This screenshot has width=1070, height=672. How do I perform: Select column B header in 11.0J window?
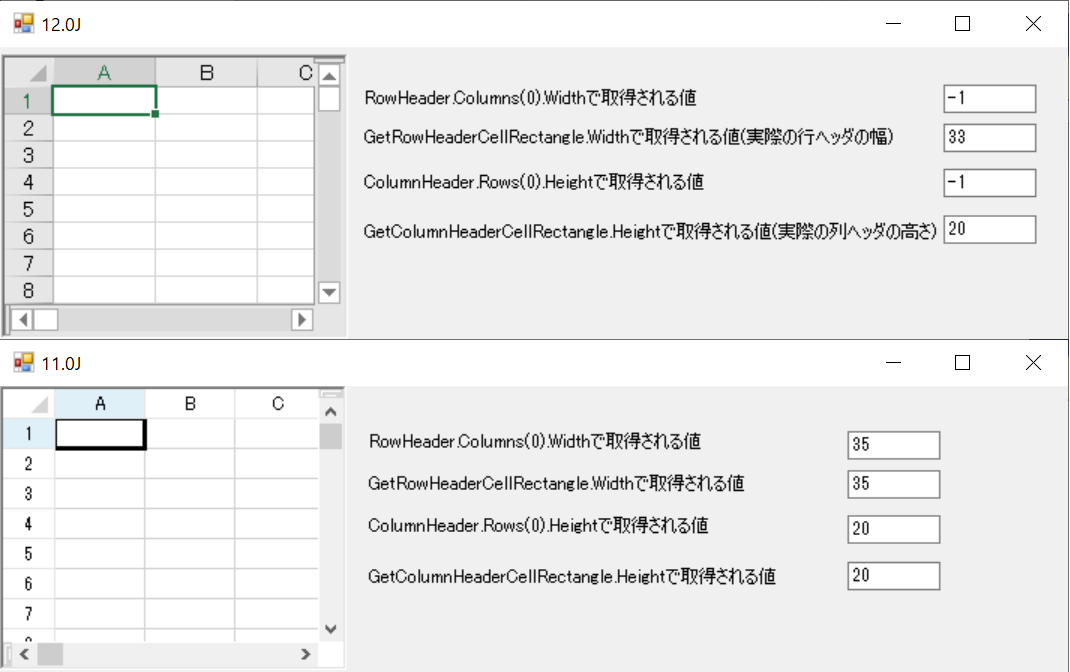point(190,404)
